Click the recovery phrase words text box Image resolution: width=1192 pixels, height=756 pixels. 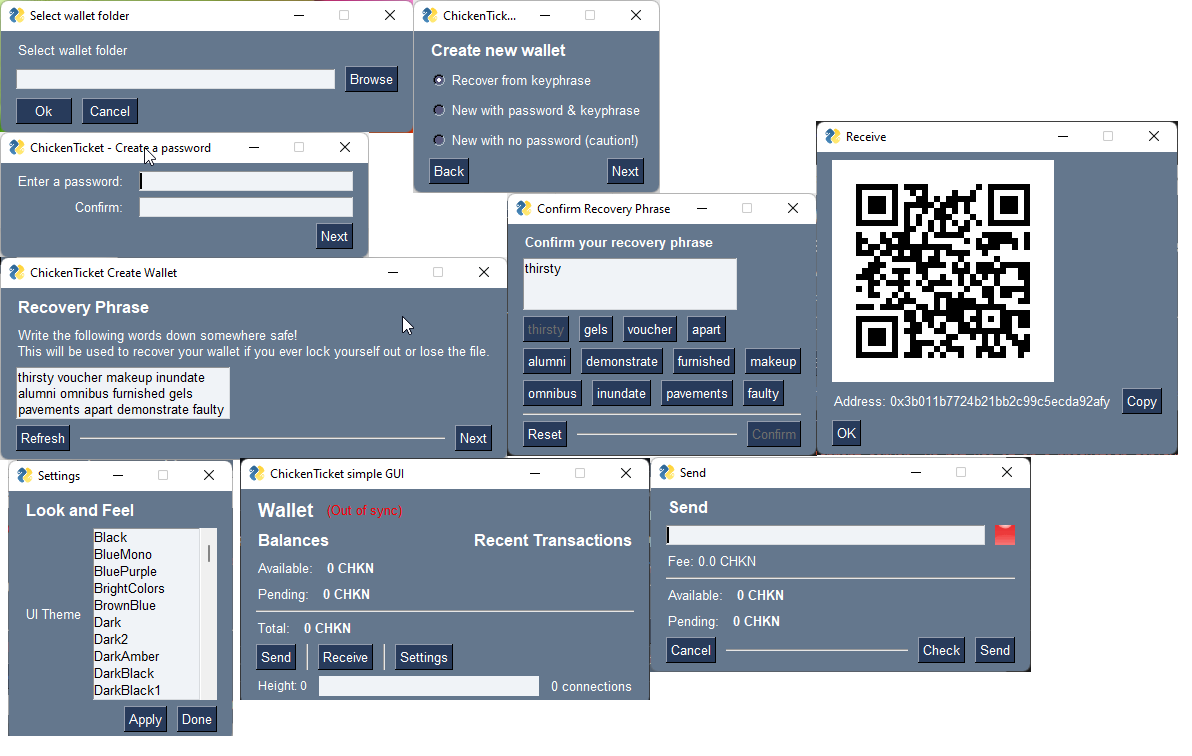[x=123, y=393]
